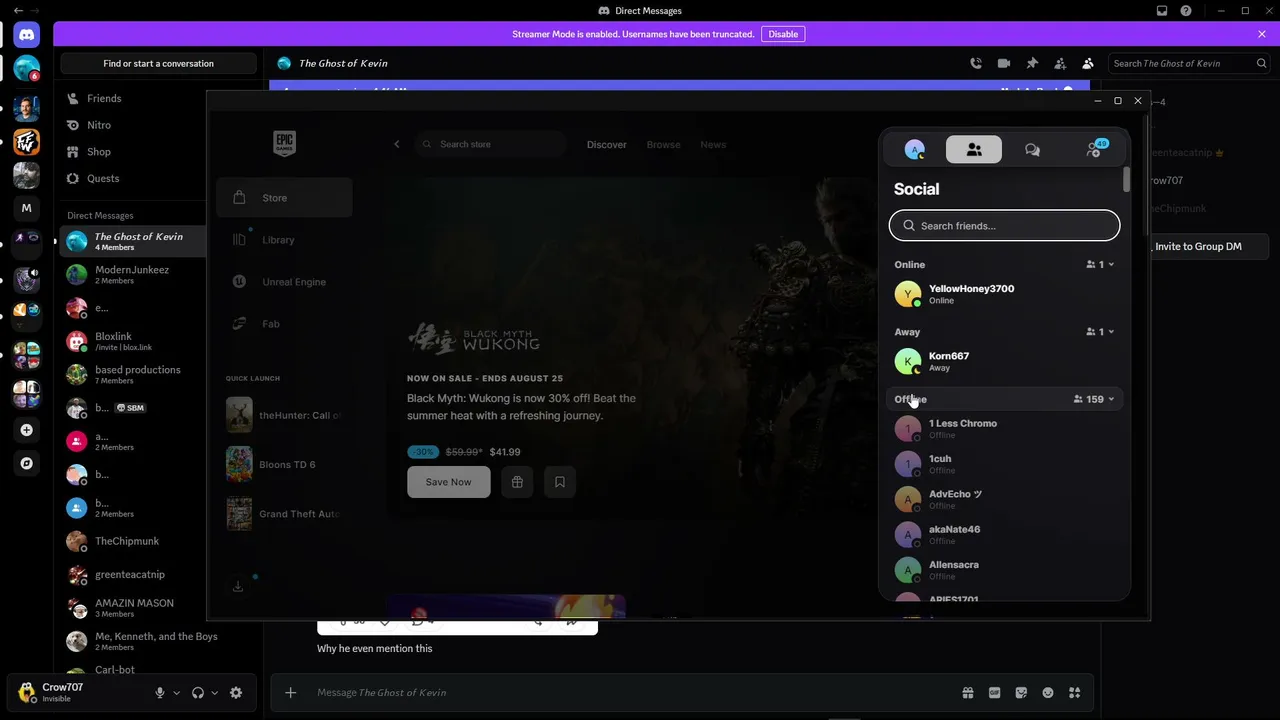
Task: Open Discord inbox icon in title bar
Action: coord(1162,11)
